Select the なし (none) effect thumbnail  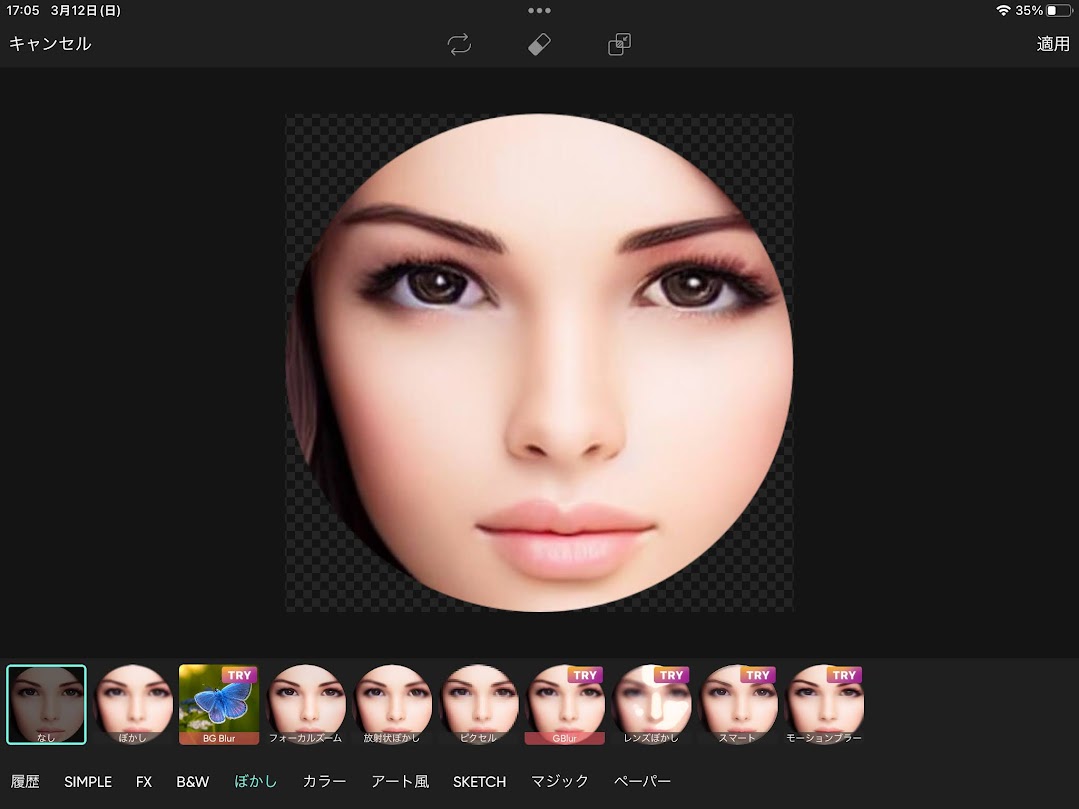[47, 705]
